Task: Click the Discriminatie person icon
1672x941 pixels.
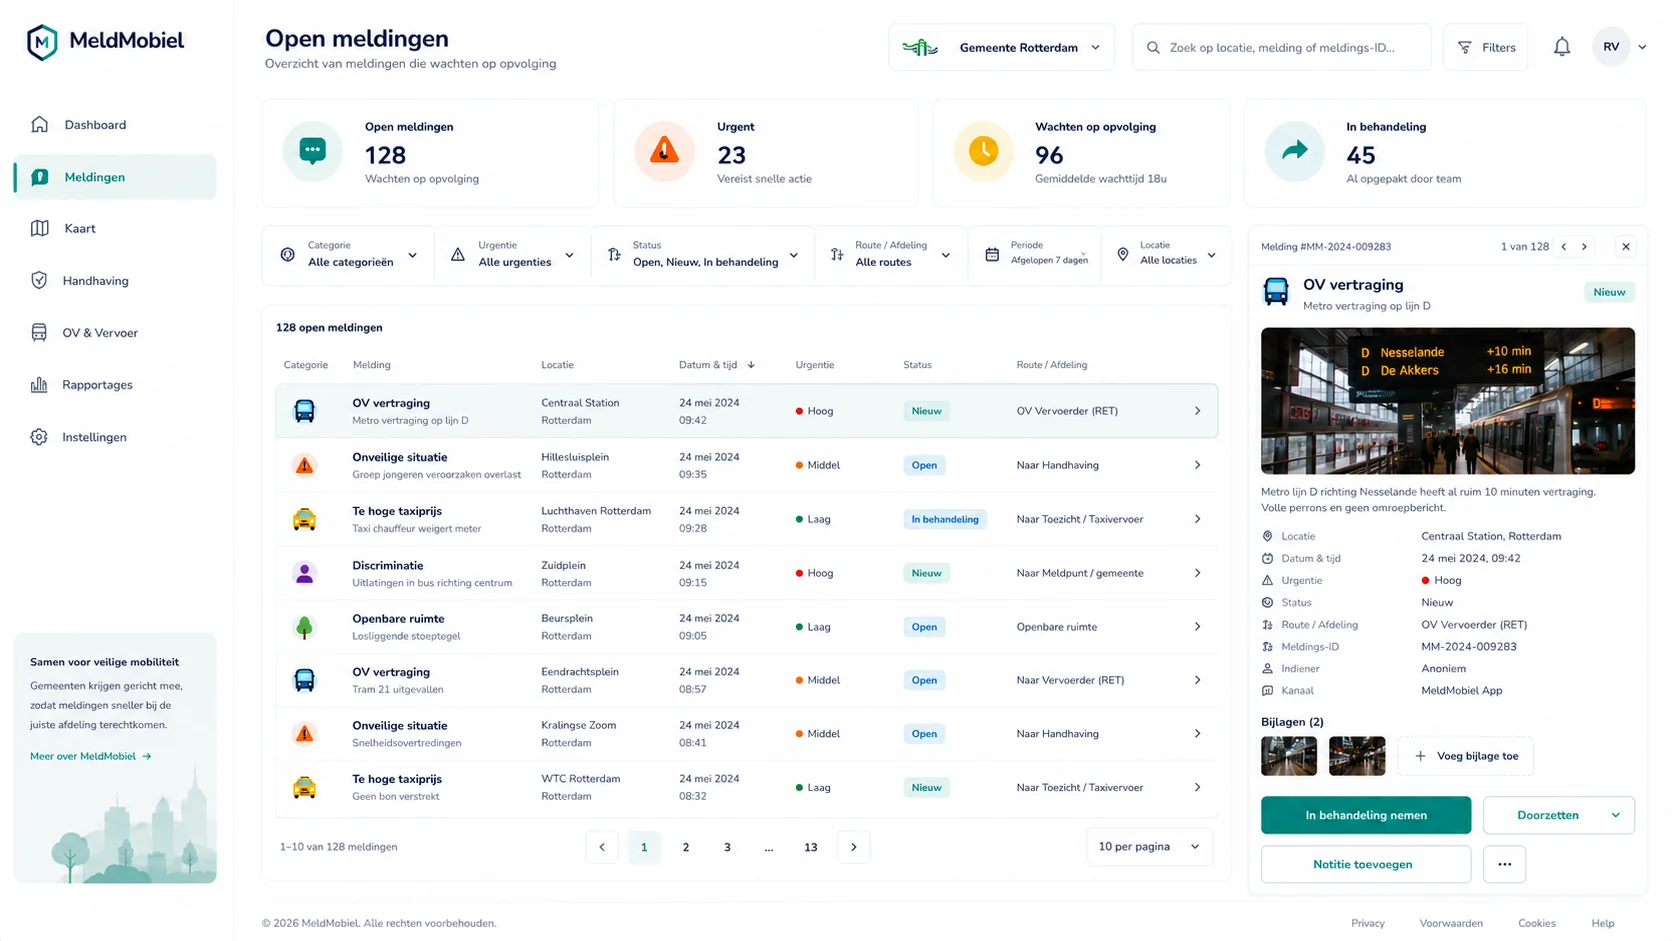Action: tap(304, 573)
